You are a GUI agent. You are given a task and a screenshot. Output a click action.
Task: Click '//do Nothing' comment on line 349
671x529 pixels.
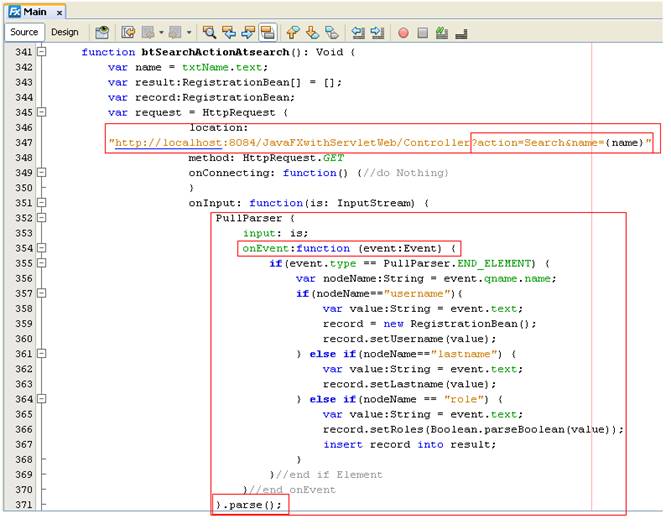(x=406, y=173)
